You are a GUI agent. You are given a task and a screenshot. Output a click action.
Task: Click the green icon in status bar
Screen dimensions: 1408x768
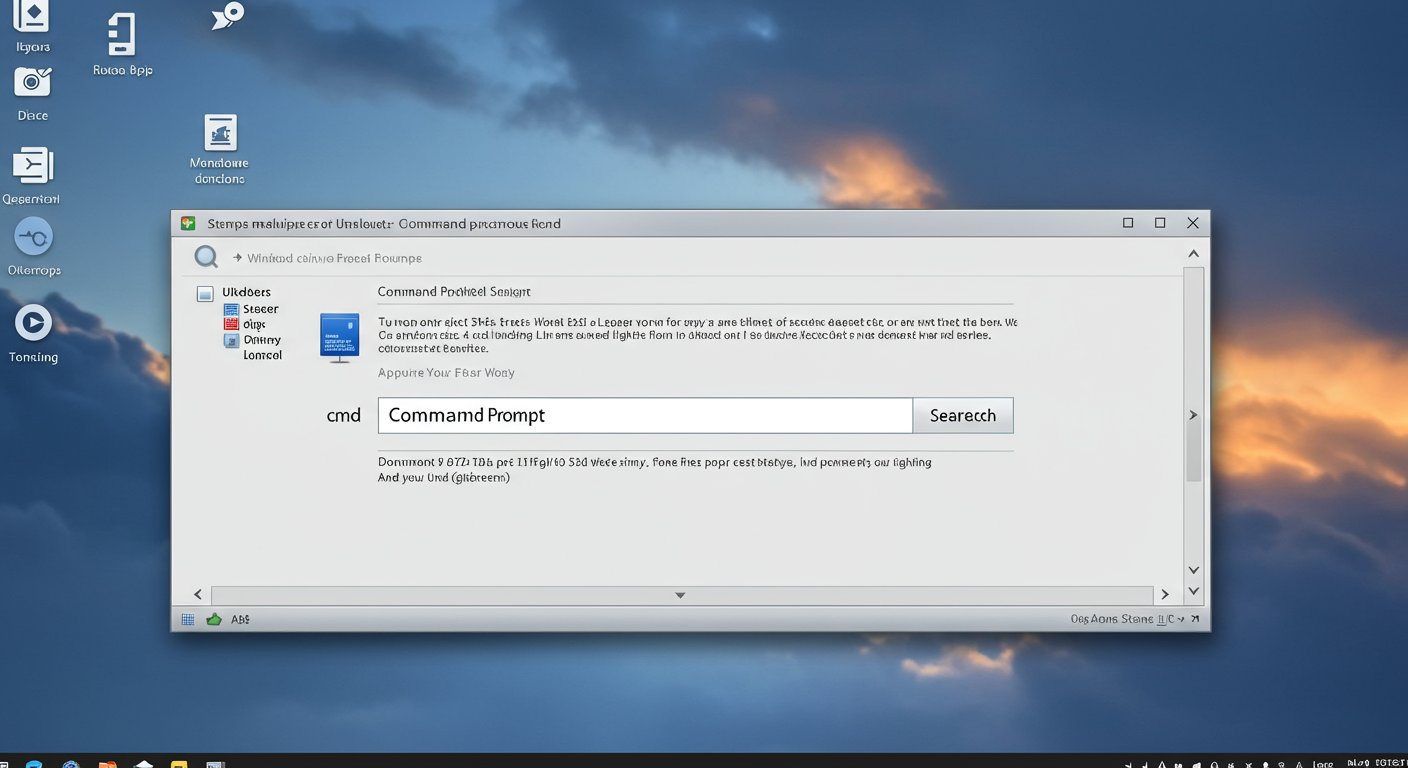coord(214,620)
